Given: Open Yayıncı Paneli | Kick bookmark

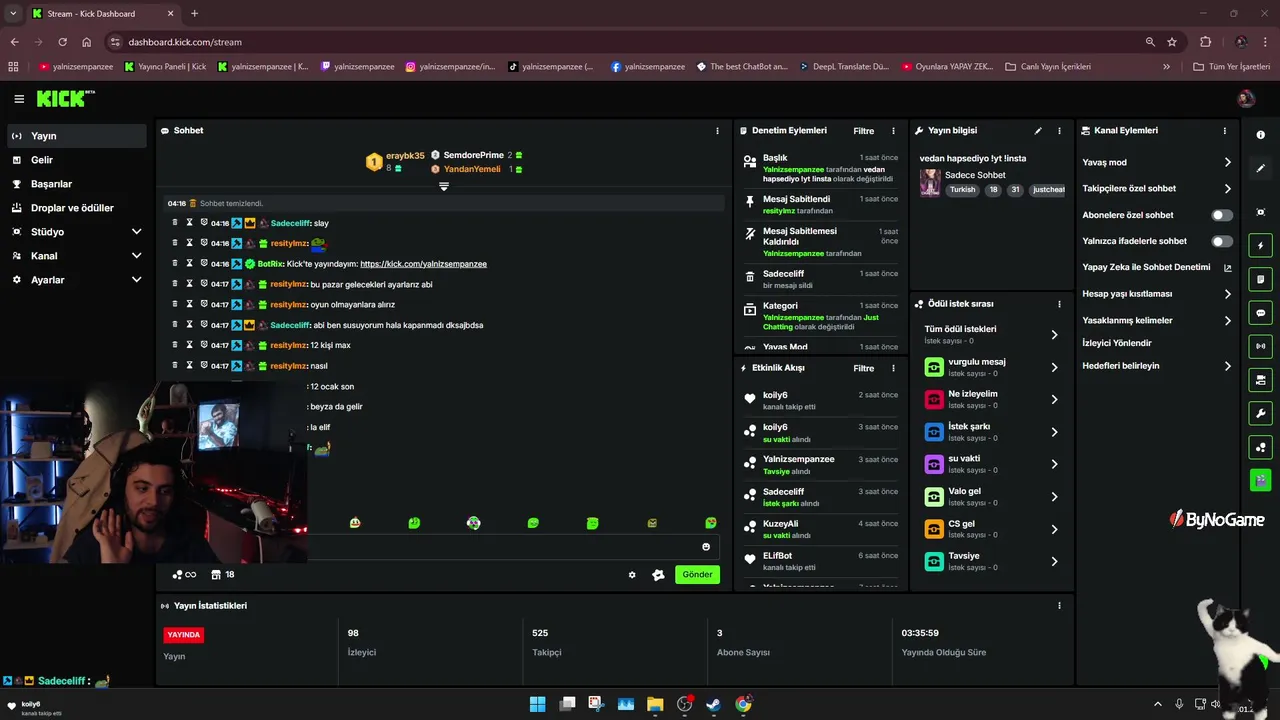Looking at the screenshot, I should coord(165,67).
